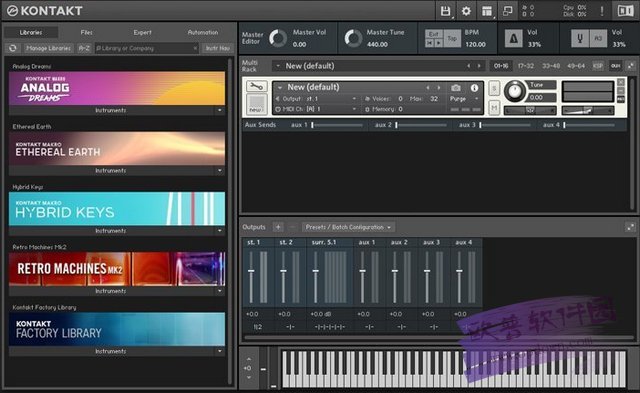Open Retro Machines Mk2 Instruments dropdown arrow
The image size is (640, 393).
pos(220,291)
